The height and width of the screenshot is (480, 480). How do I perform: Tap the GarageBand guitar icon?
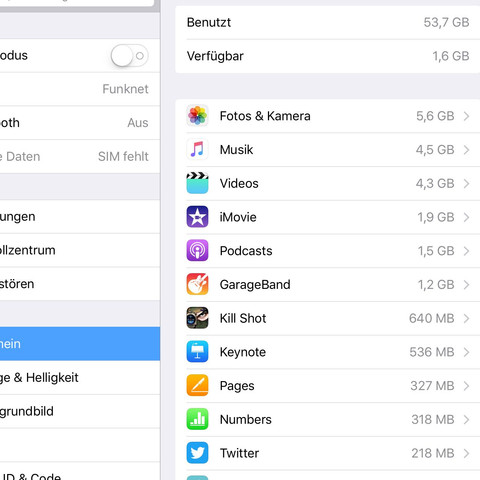point(197,284)
